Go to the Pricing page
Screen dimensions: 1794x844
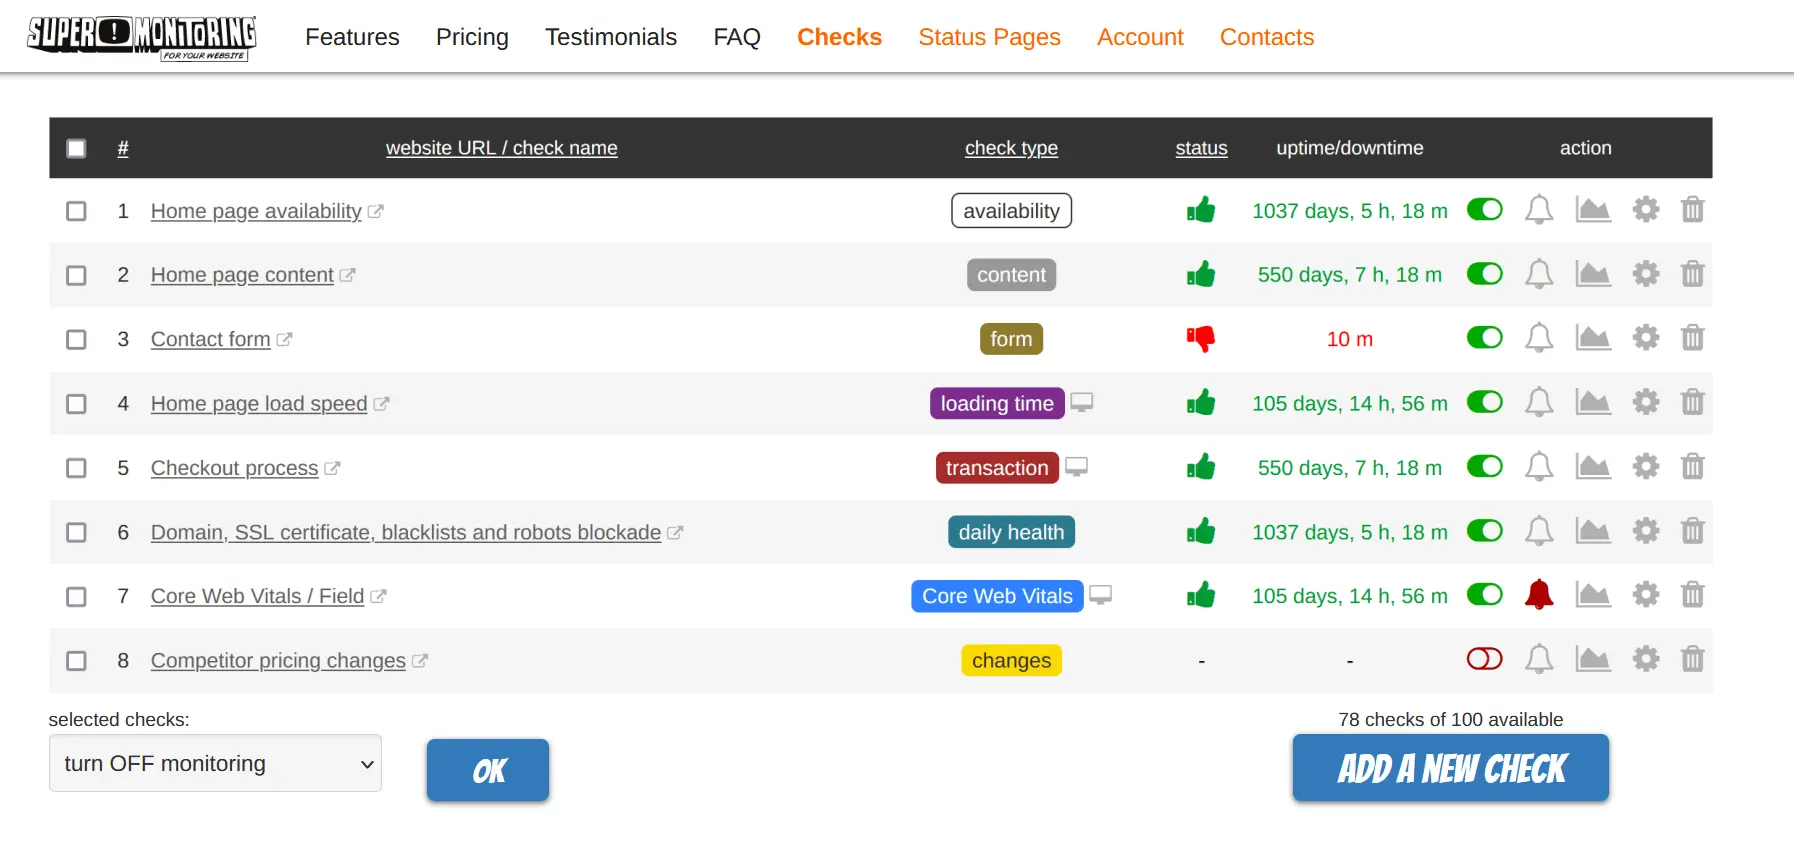click(472, 37)
